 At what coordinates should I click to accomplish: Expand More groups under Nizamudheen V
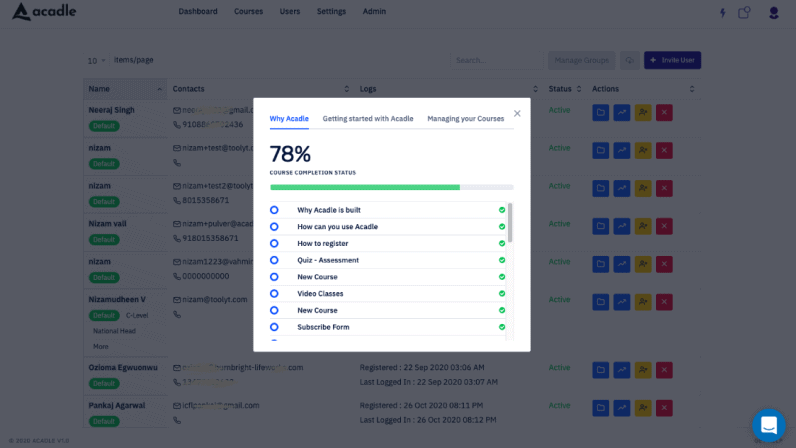click(x=101, y=346)
